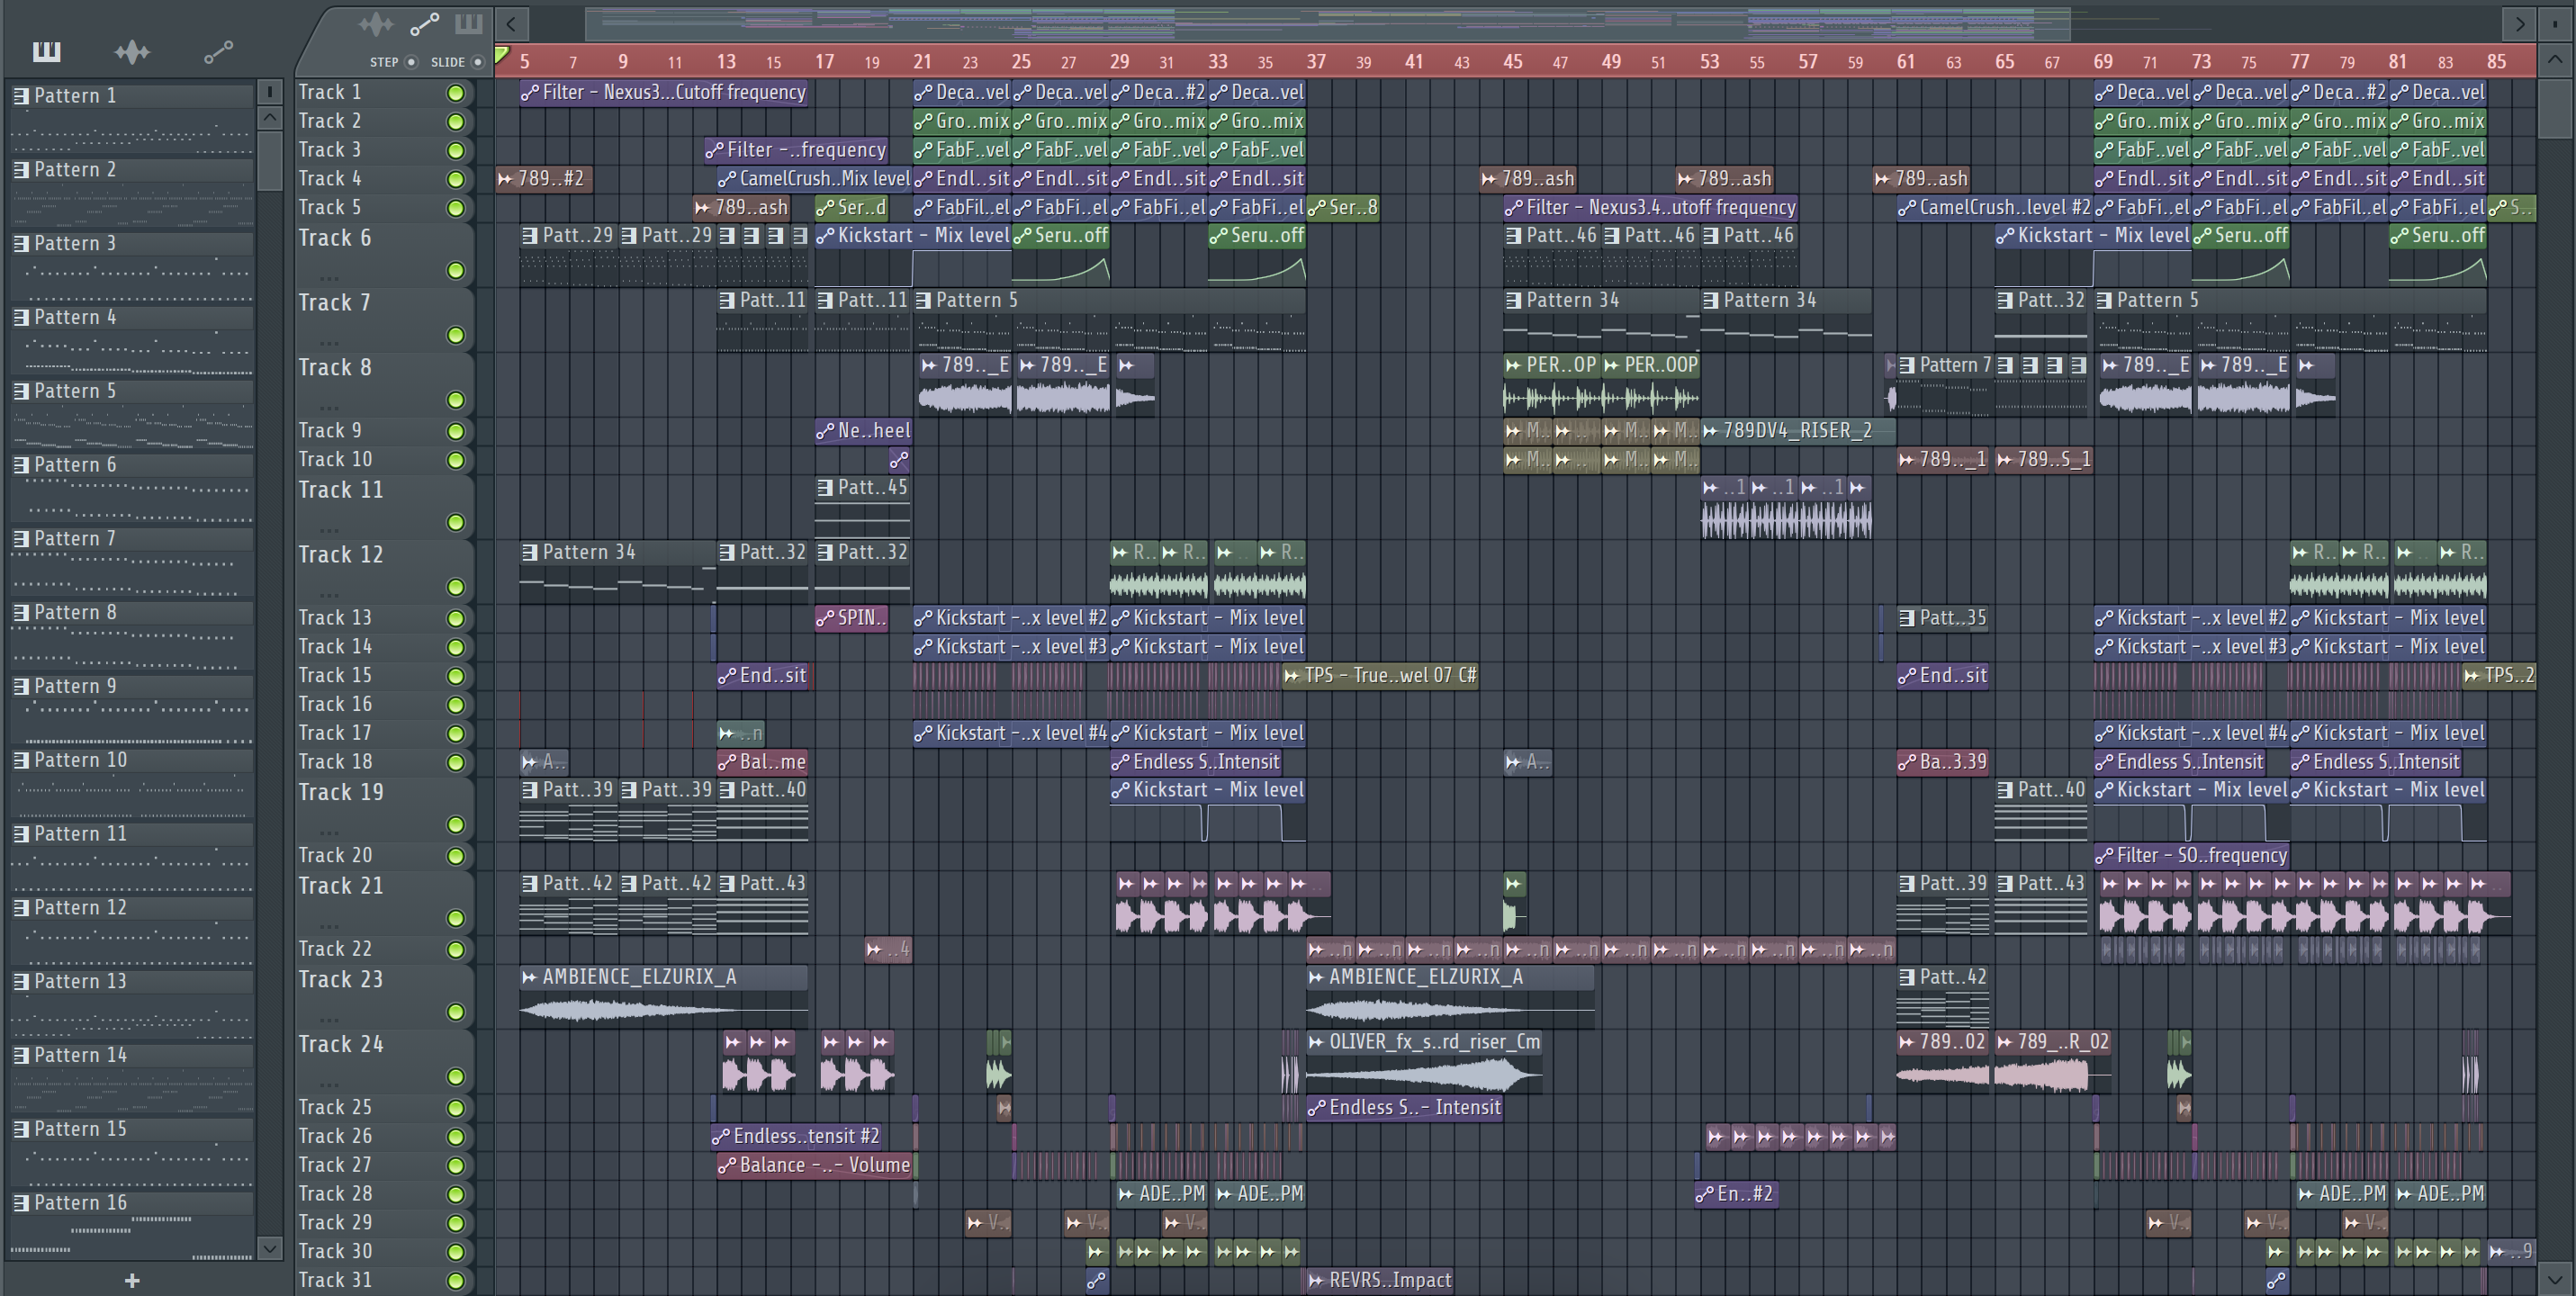
Task: Click bar 21 on the timeline ruler
Action: [x=921, y=62]
